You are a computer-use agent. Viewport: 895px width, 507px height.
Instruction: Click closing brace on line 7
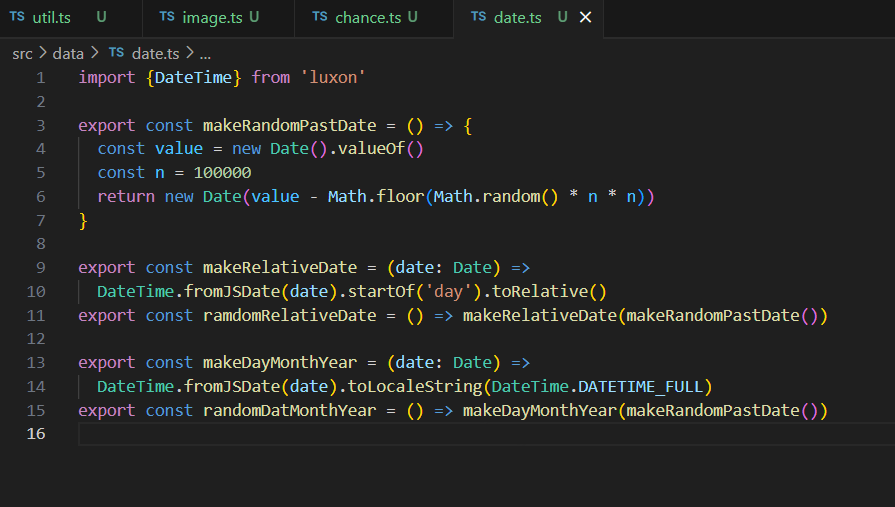83,220
